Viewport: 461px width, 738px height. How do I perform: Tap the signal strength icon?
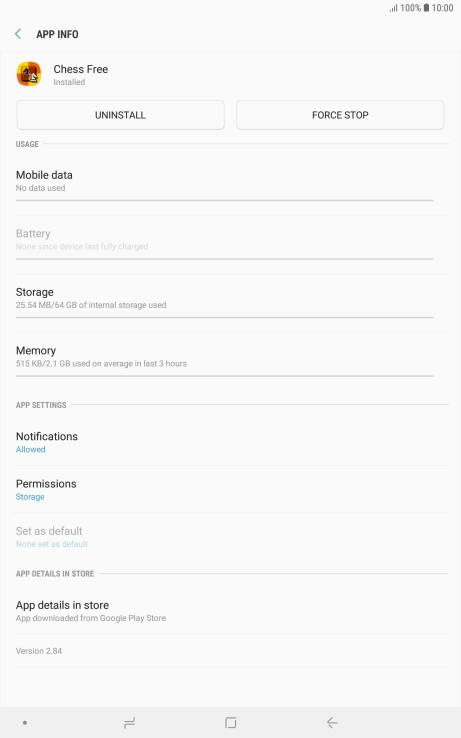(393, 8)
